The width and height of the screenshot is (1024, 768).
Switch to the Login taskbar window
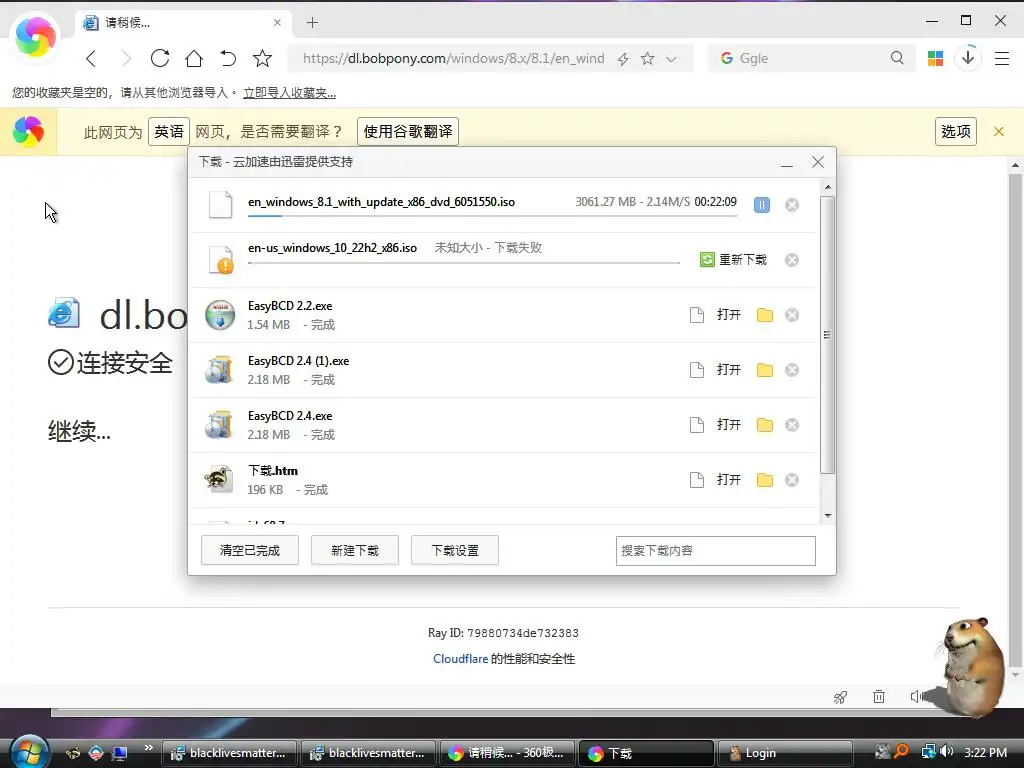[785, 753]
